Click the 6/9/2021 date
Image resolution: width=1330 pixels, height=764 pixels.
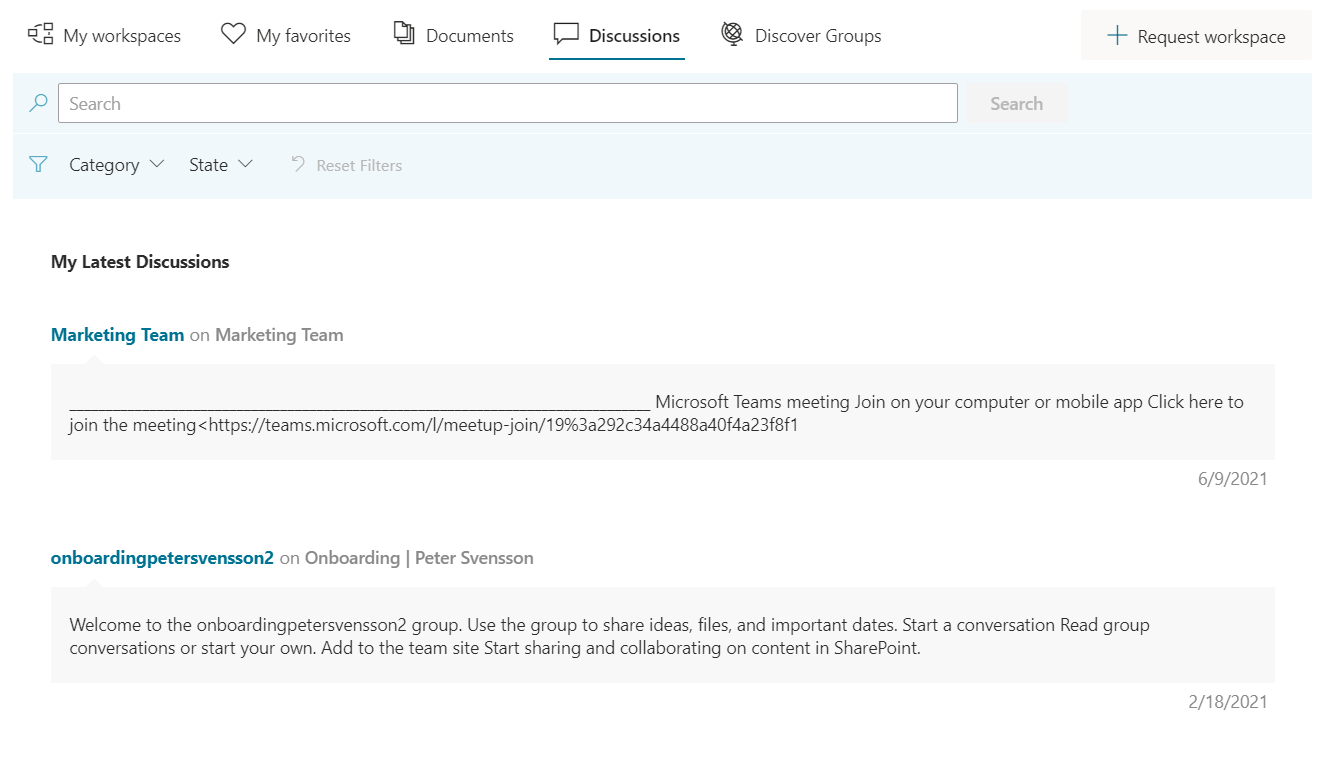pyautogui.click(x=1232, y=479)
